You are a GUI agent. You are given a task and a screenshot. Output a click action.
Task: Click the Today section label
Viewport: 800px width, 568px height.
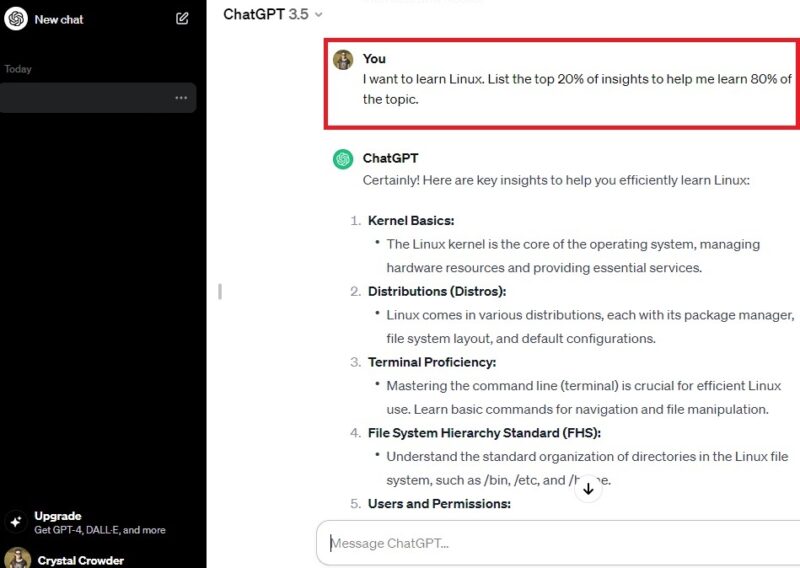point(18,69)
